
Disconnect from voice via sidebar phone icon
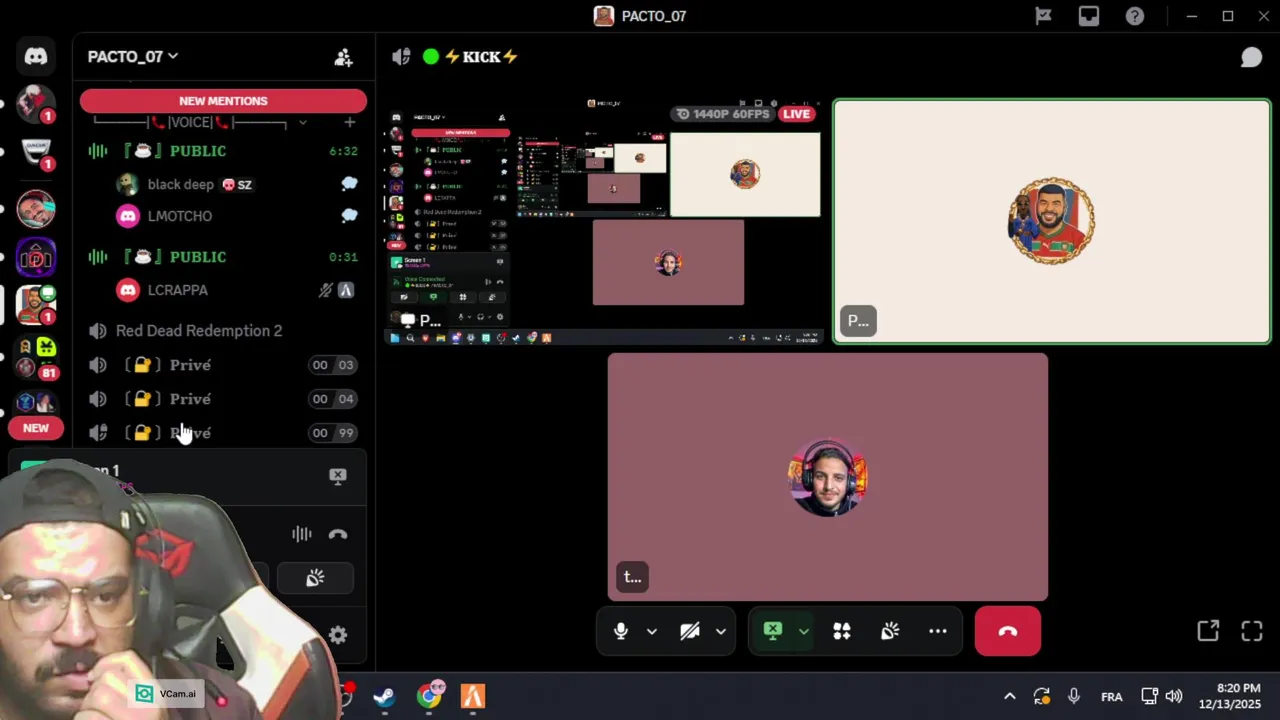[x=338, y=534]
